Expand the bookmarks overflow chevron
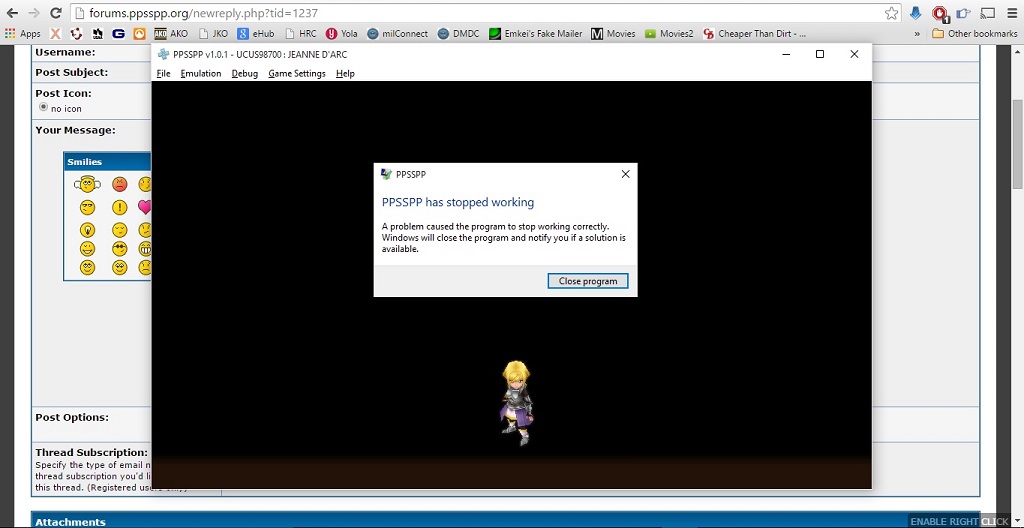The width and height of the screenshot is (1024, 528). (917, 34)
